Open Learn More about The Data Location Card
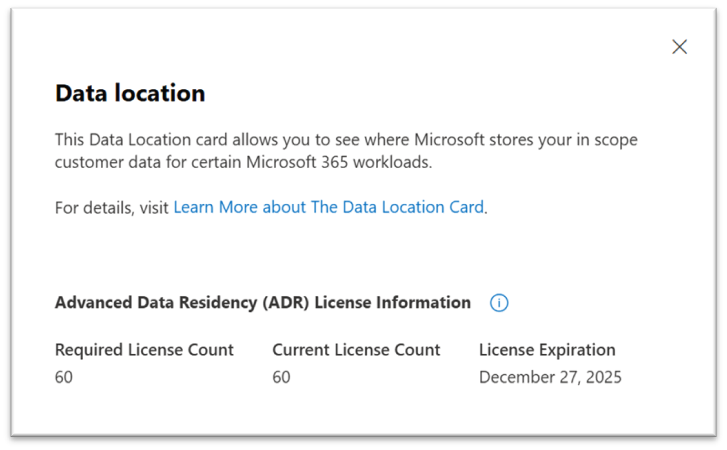Image resolution: width=727 pixels, height=450 pixels. tap(328, 207)
